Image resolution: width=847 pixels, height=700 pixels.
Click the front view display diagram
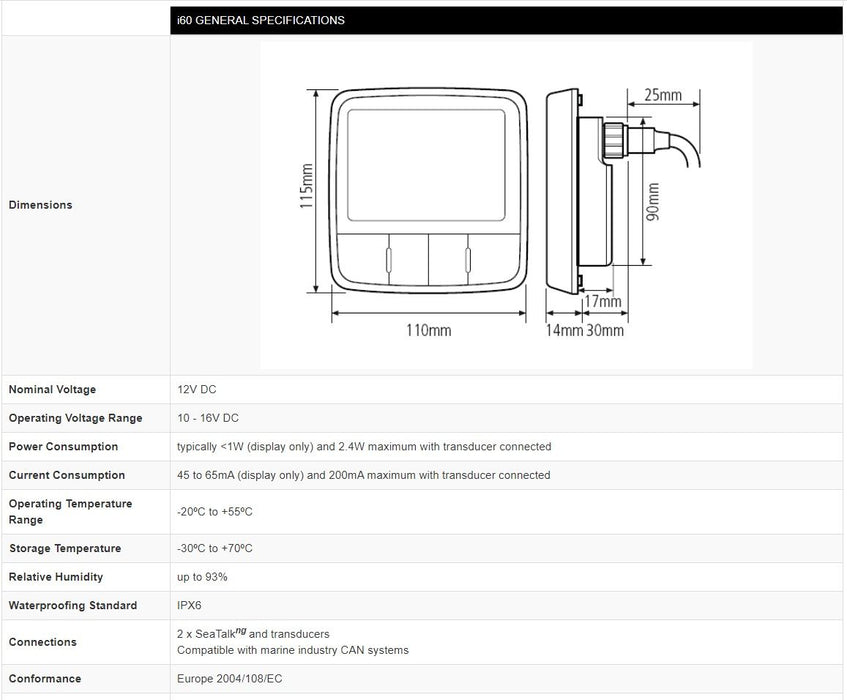(x=430, y=190)
